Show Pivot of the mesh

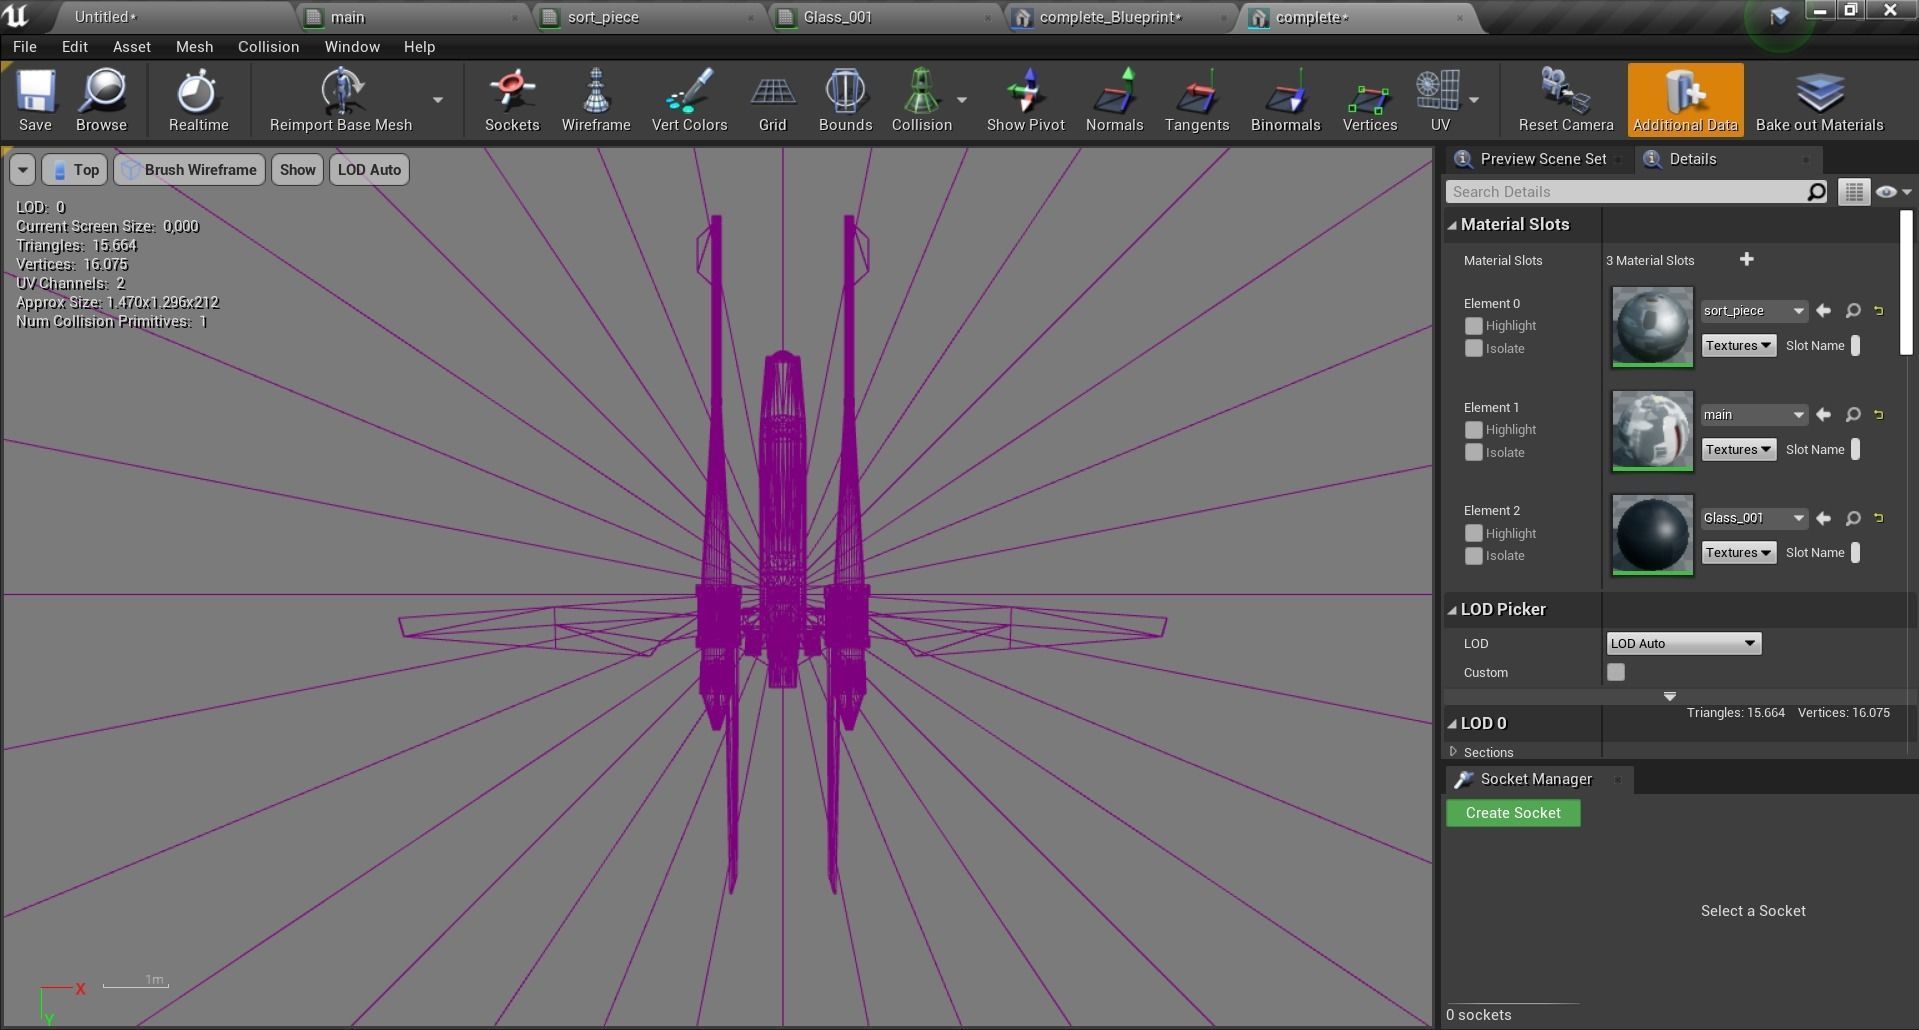[1025, 100]
